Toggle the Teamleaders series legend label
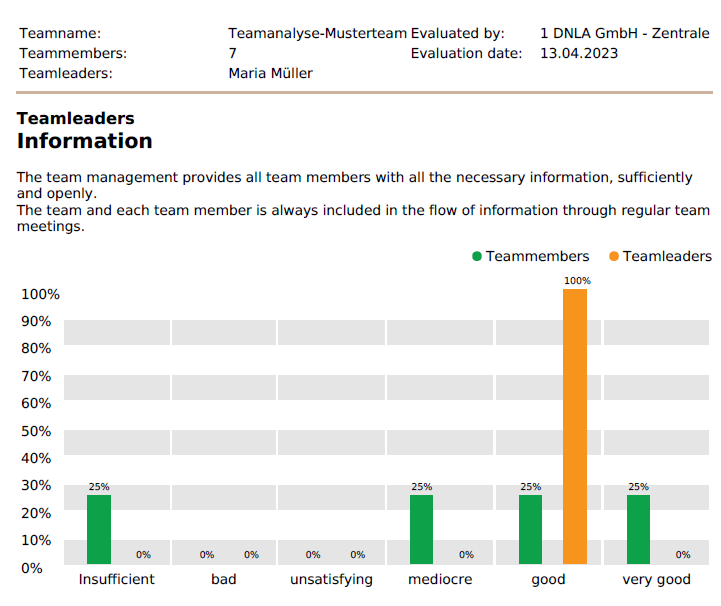 point(667,257)
